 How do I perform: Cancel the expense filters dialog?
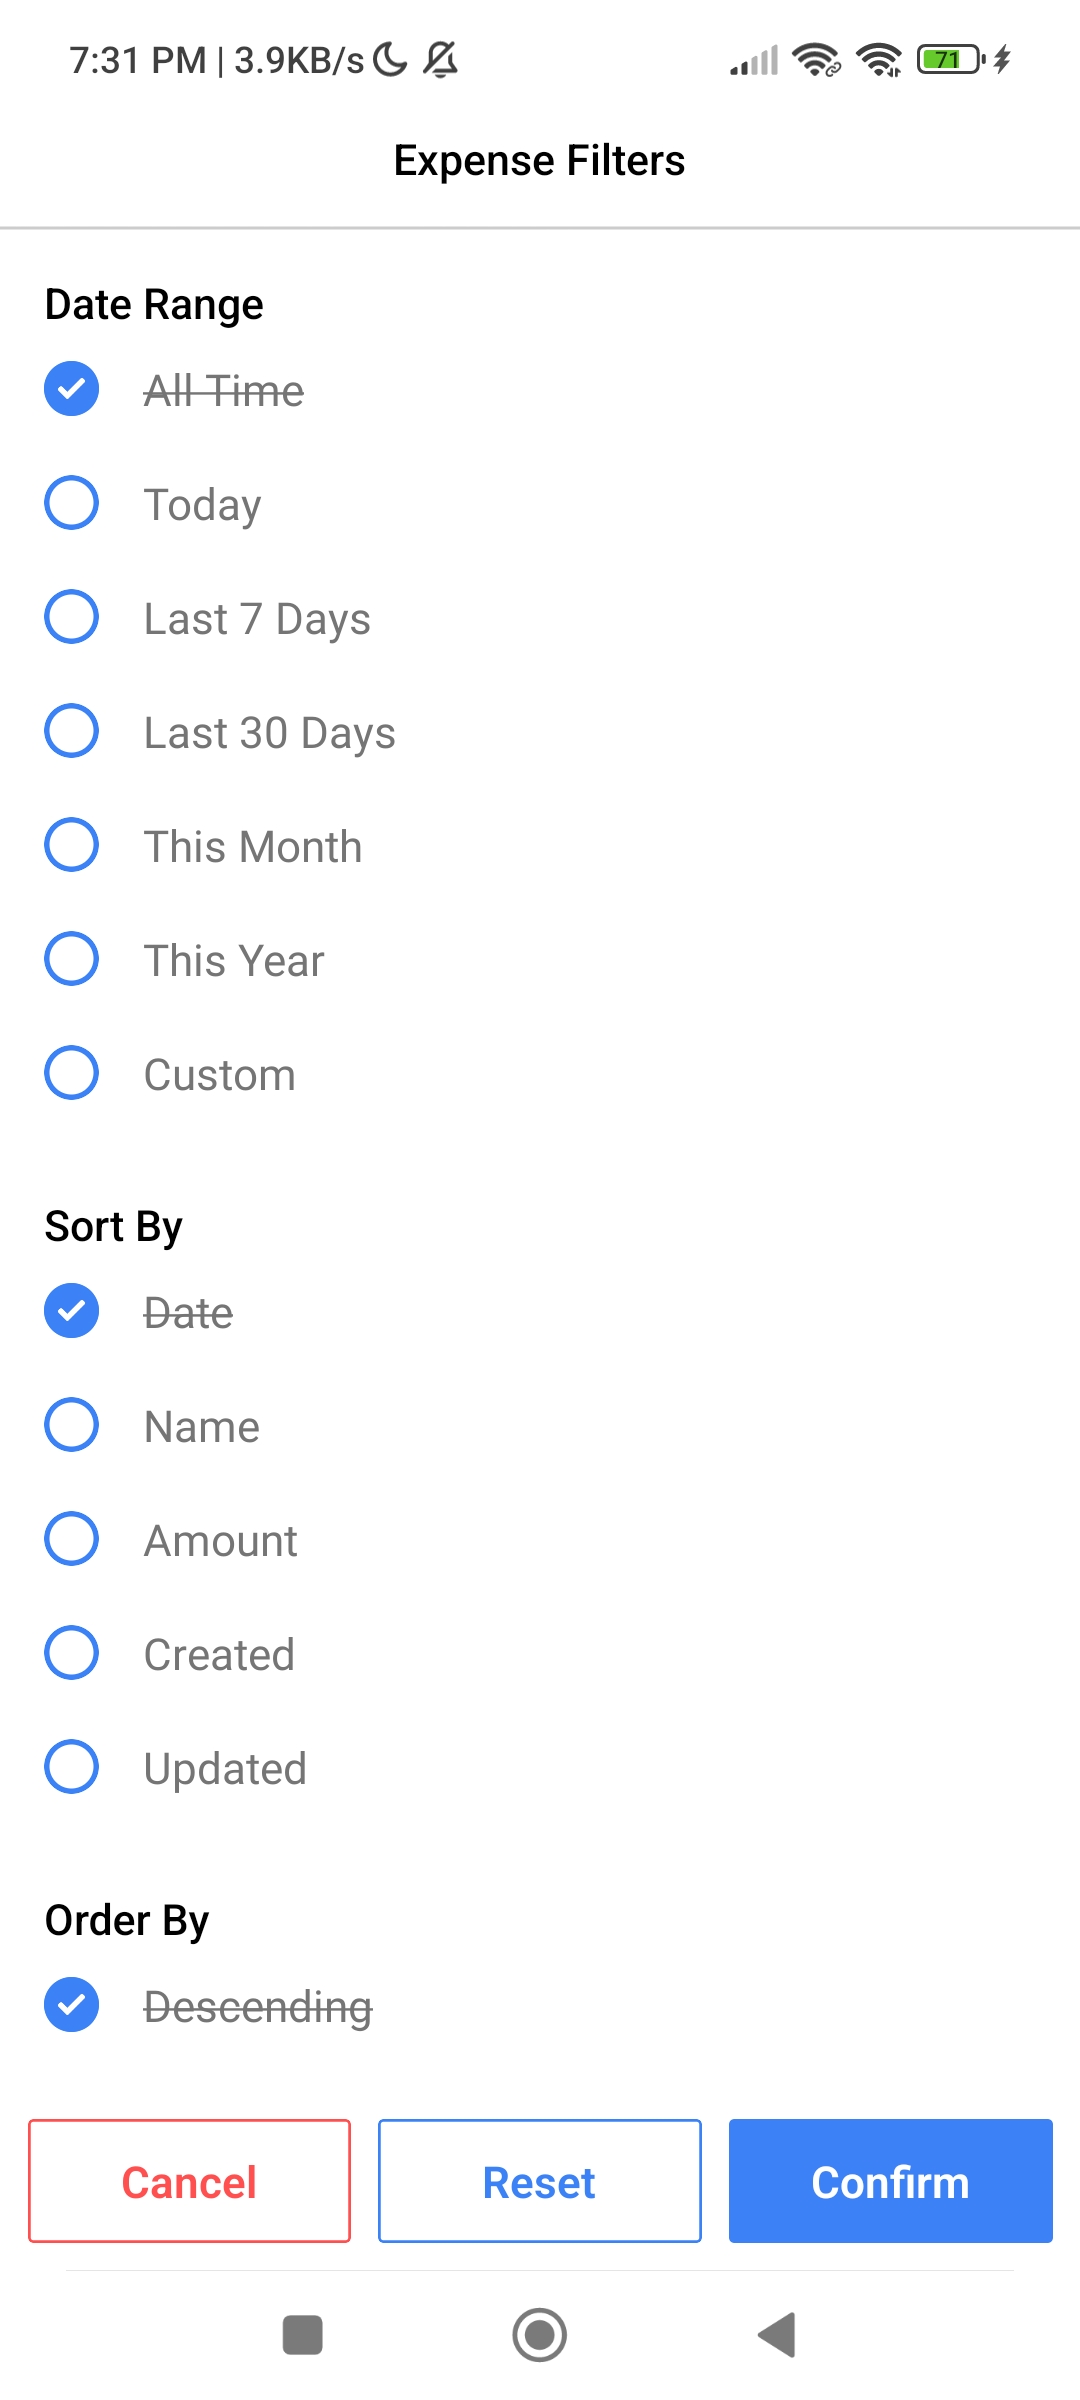[190, 2181]
